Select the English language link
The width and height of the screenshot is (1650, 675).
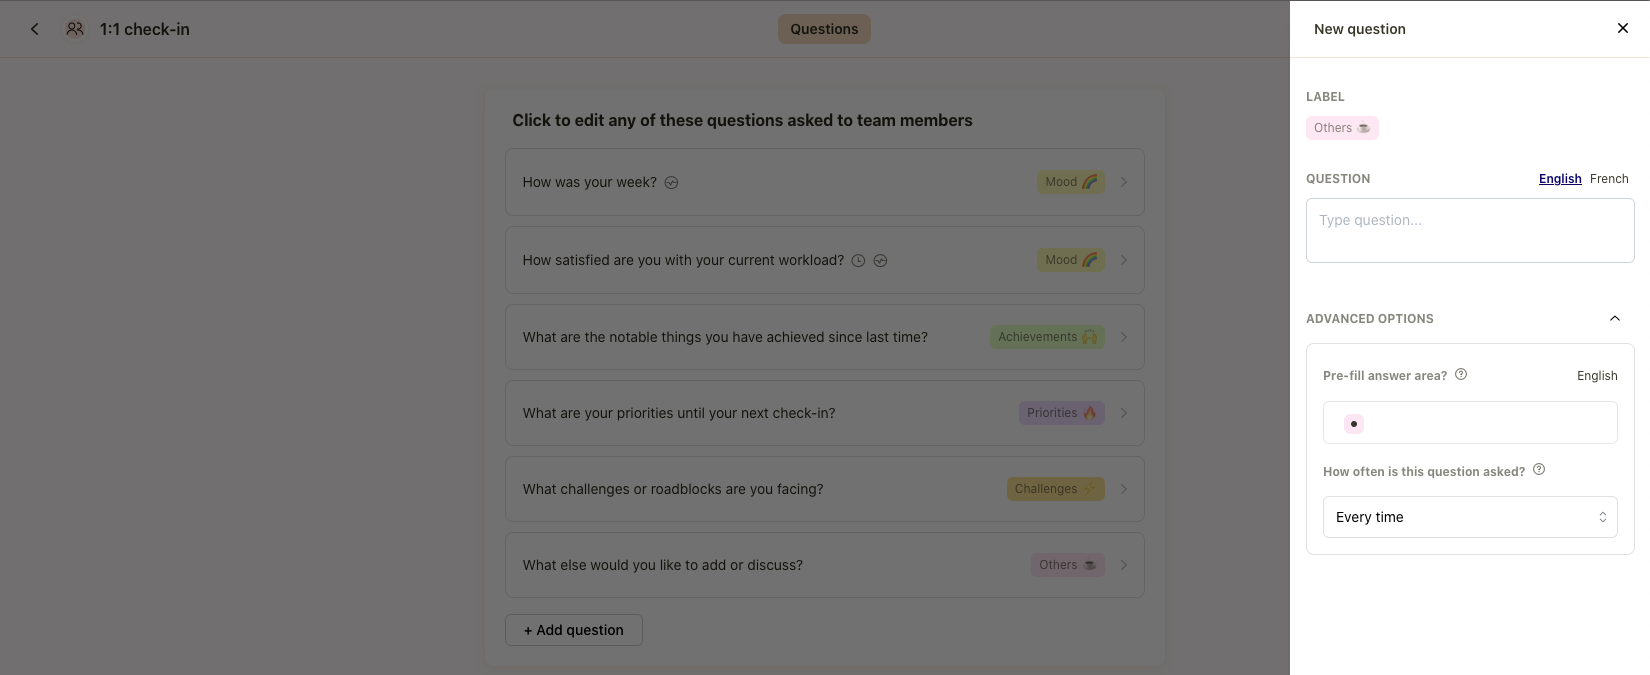coord(1560,179)
